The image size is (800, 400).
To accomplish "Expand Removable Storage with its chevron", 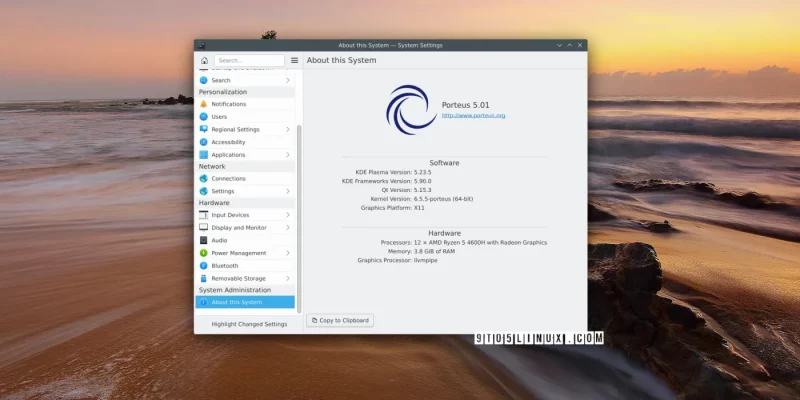I will tap(288, 278).
